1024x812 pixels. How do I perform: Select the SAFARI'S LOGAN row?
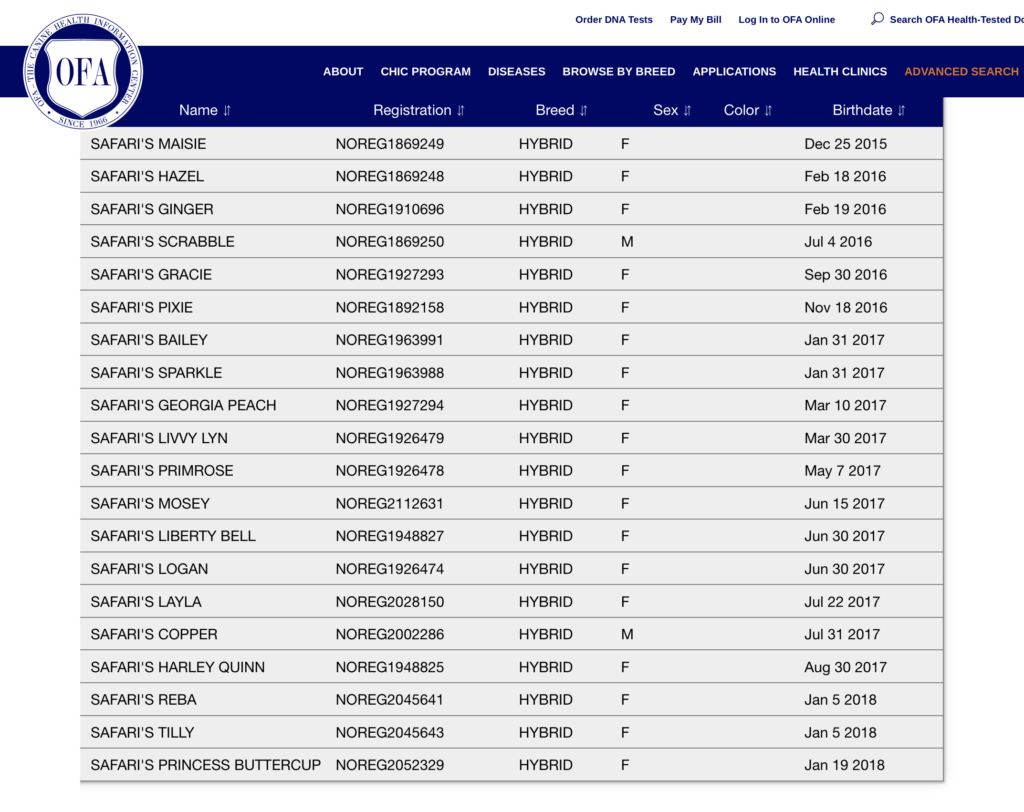coord(511,568)
